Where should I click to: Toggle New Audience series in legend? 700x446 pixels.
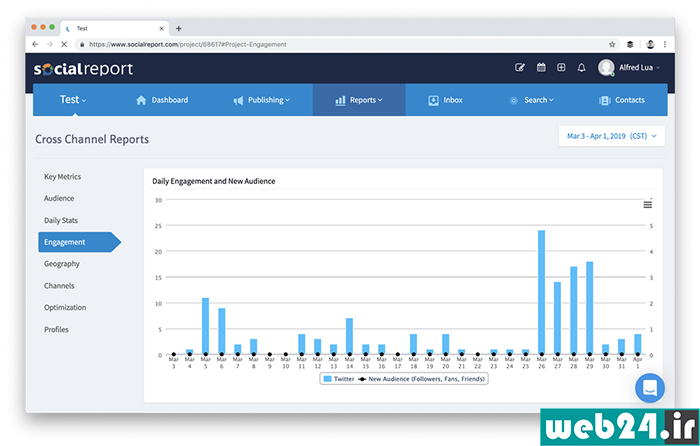coord(421,379)
